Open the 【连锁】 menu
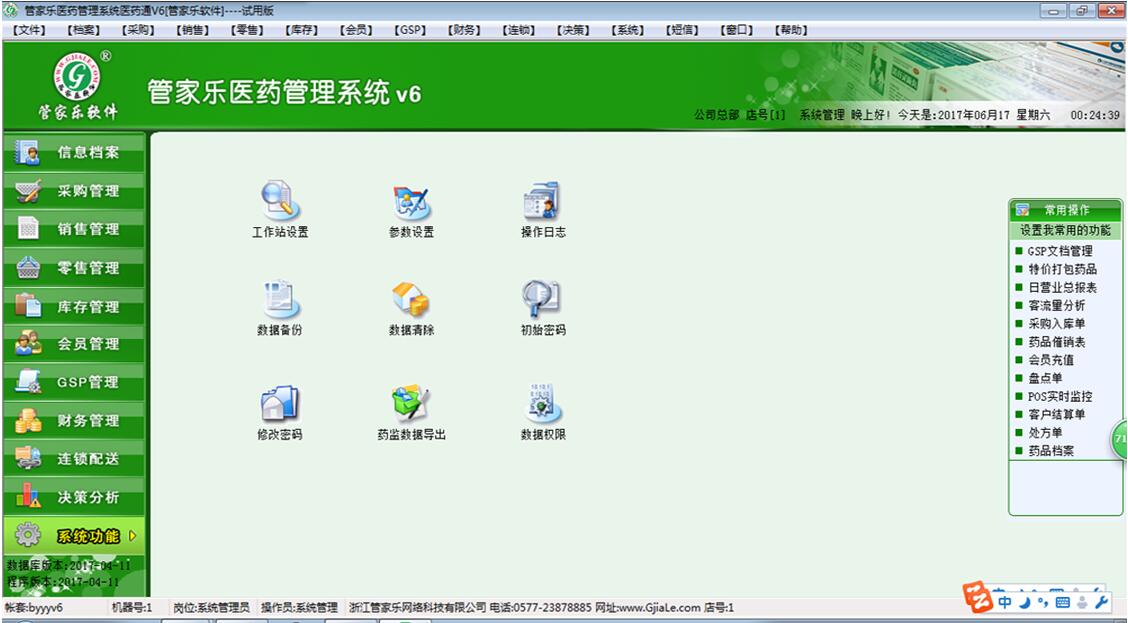Viewport: 1128px width, 623px height. 519,30
